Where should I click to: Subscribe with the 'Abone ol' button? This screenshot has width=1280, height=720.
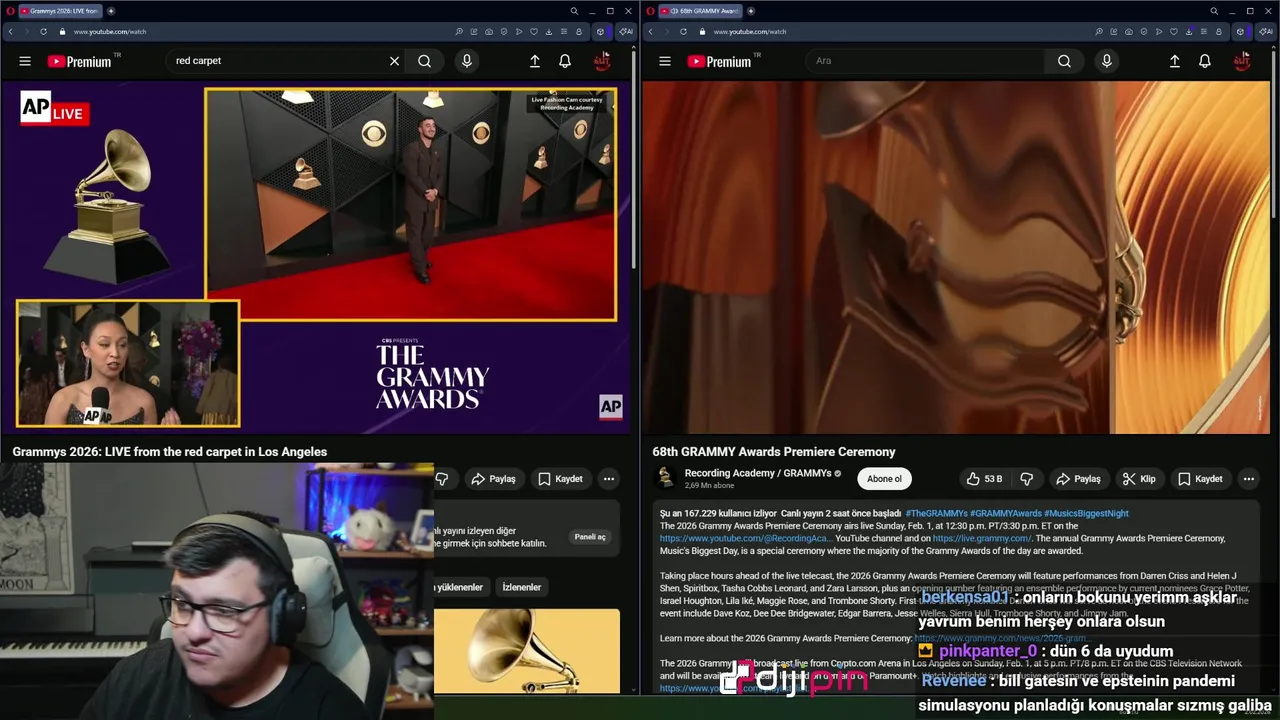point(884,479)
